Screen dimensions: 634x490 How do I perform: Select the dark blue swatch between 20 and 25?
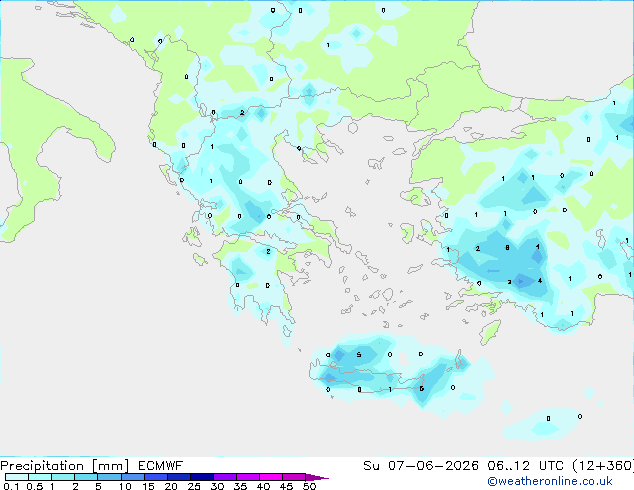[x=179, y=477]
